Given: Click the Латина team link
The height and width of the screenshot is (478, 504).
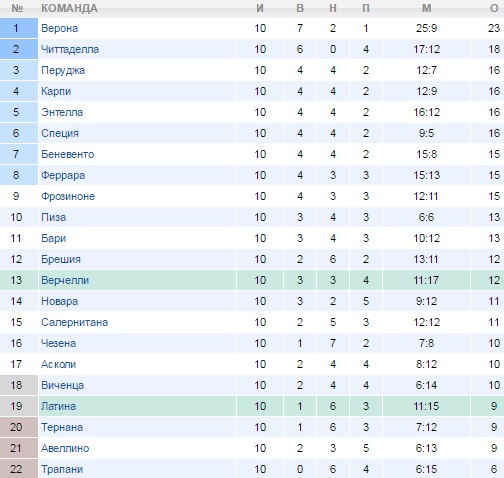Looking at the screenshot, I should point(59,406).
